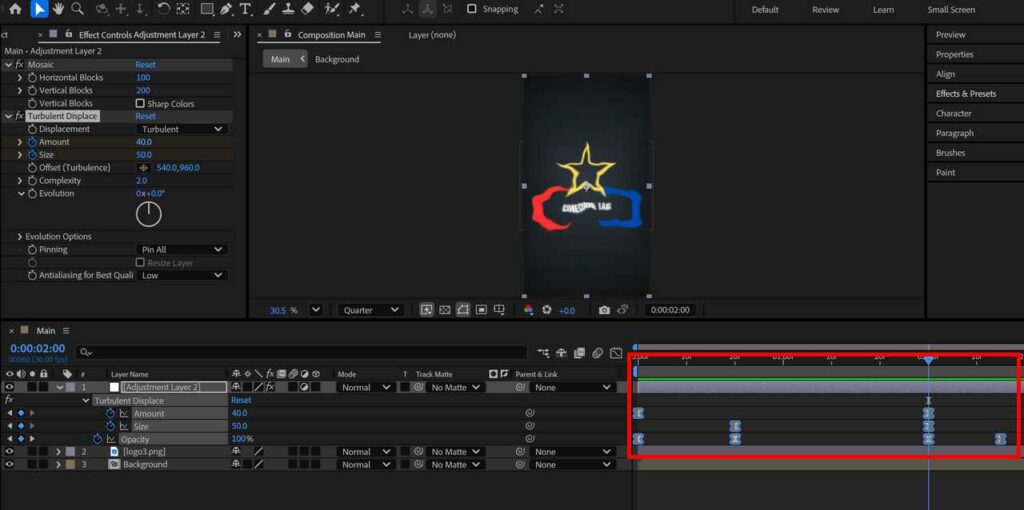This screenshot has width=1024, height=510.
Task: Select the Type text tool
Action: 245,9
